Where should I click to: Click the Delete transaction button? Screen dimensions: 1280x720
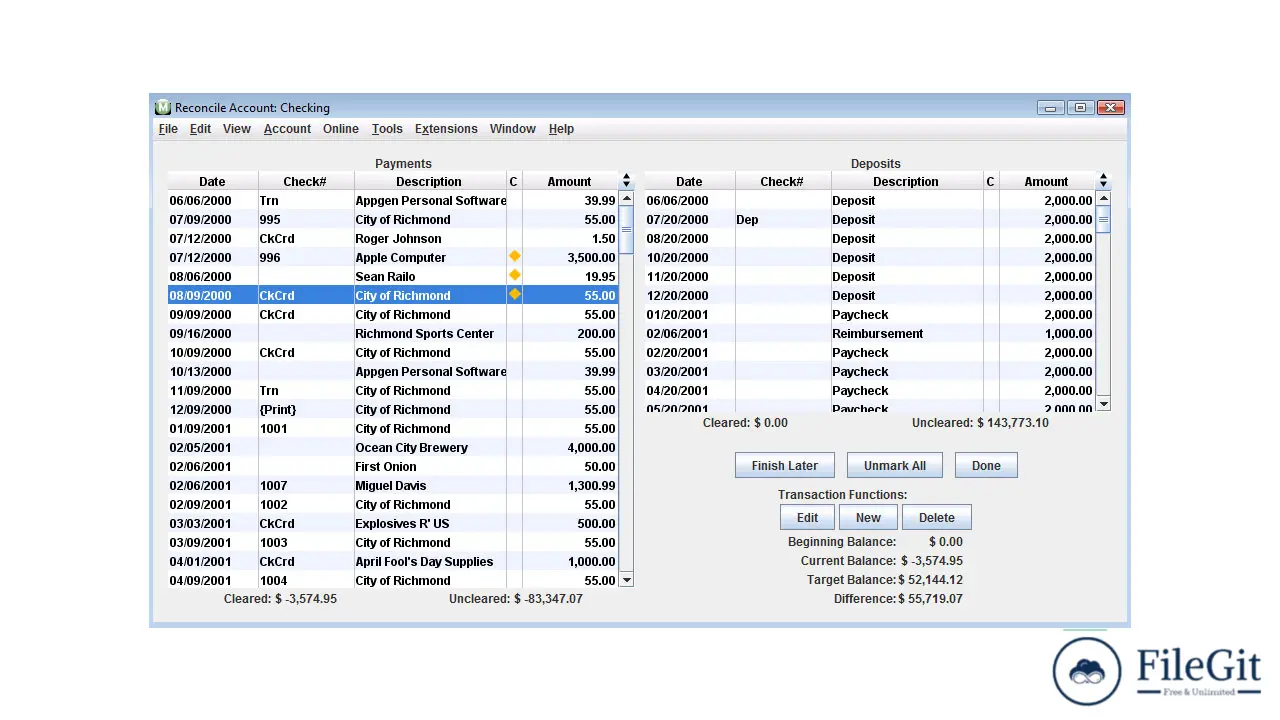[x=937, y=518]
